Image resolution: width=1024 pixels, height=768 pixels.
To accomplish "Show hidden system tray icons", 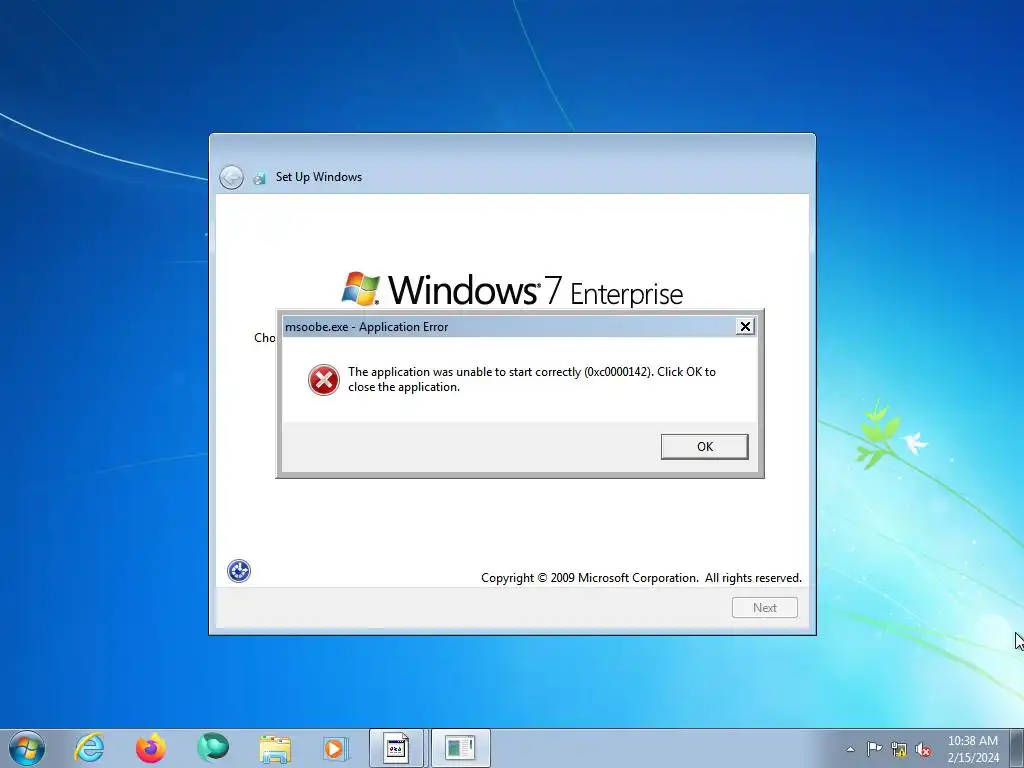I will pos(850,749).
